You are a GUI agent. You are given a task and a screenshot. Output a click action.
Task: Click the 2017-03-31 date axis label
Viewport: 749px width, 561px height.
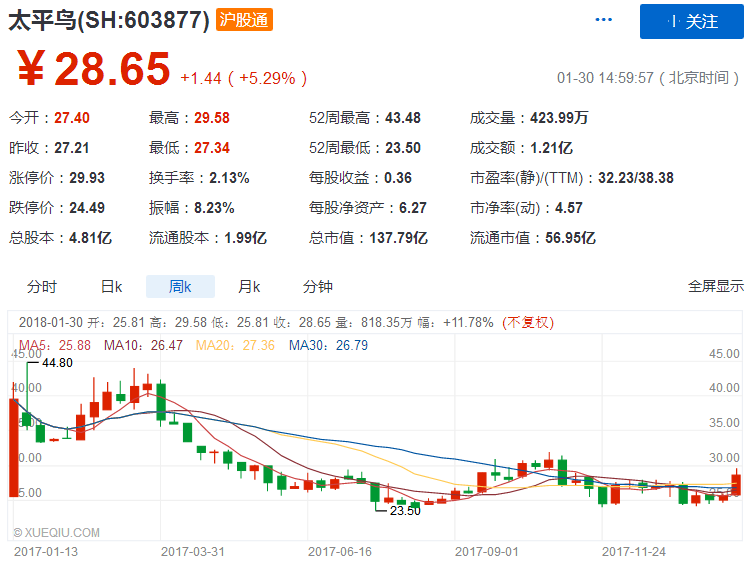(x=193, y=551)
